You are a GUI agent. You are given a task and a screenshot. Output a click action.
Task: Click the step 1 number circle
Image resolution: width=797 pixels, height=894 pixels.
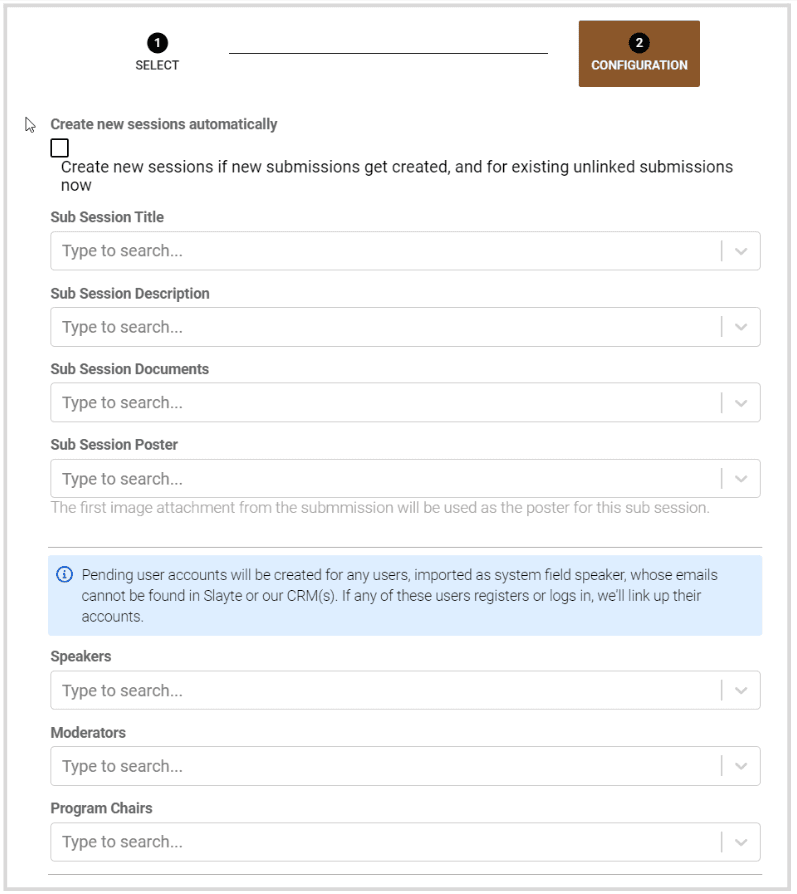coord(157,43)
